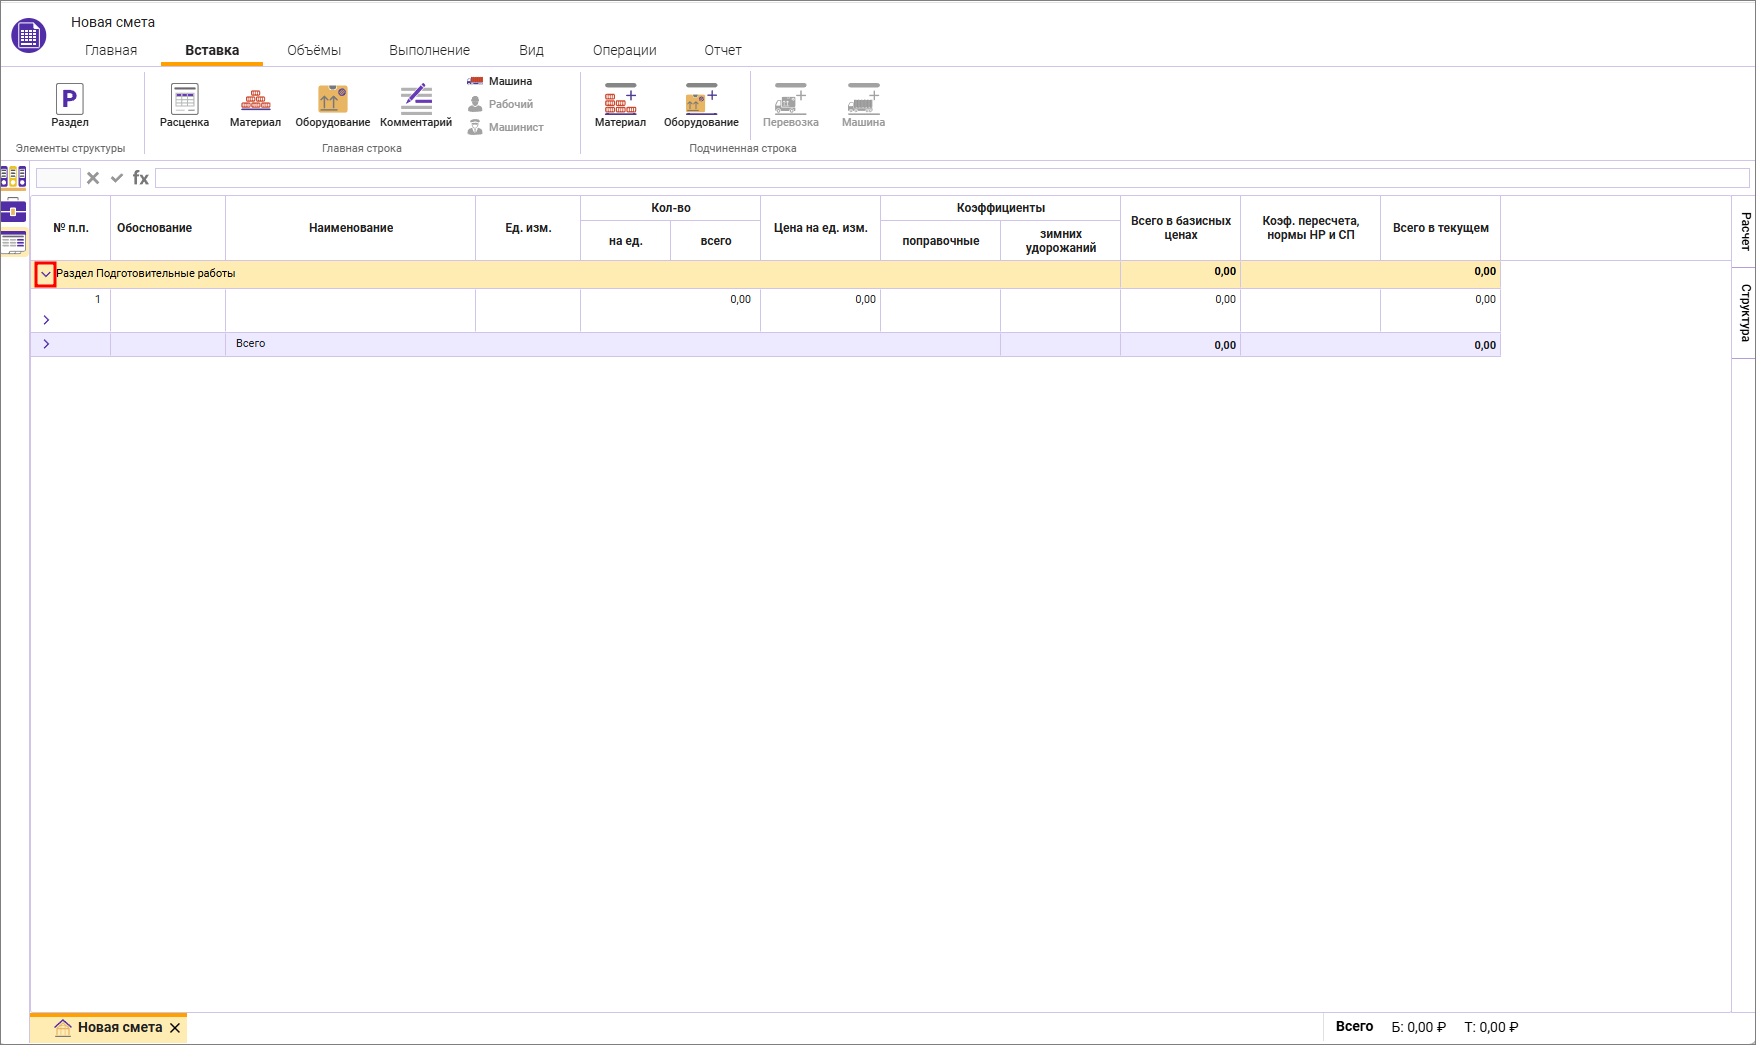Viewport: 1756px width, 1045px height.
Task: Confirm formula entry with the checkmark
Action: point(117,178)
